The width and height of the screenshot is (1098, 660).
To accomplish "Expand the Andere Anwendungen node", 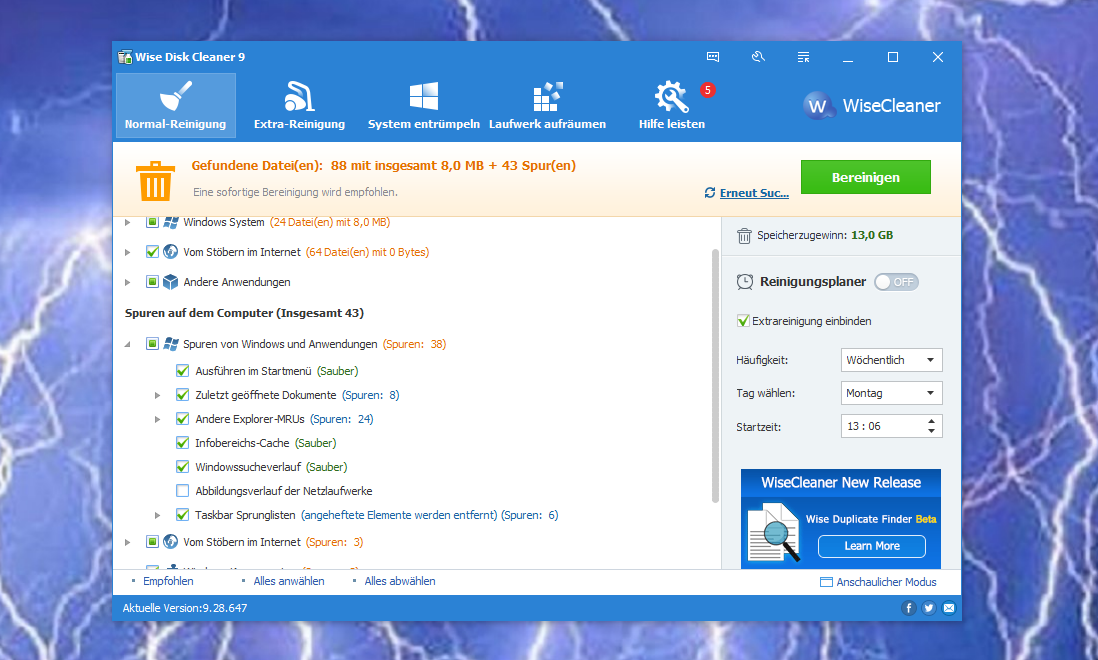I will [127, 282].
